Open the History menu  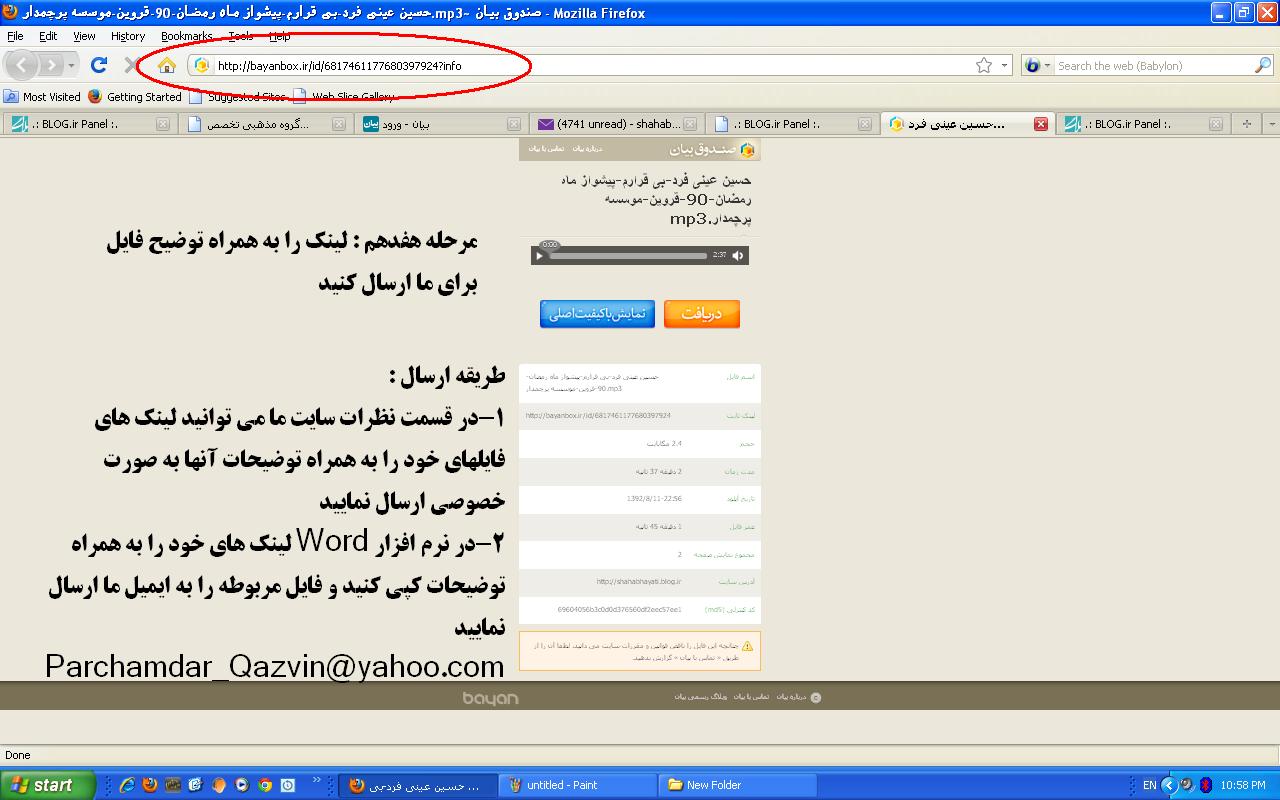128,36
